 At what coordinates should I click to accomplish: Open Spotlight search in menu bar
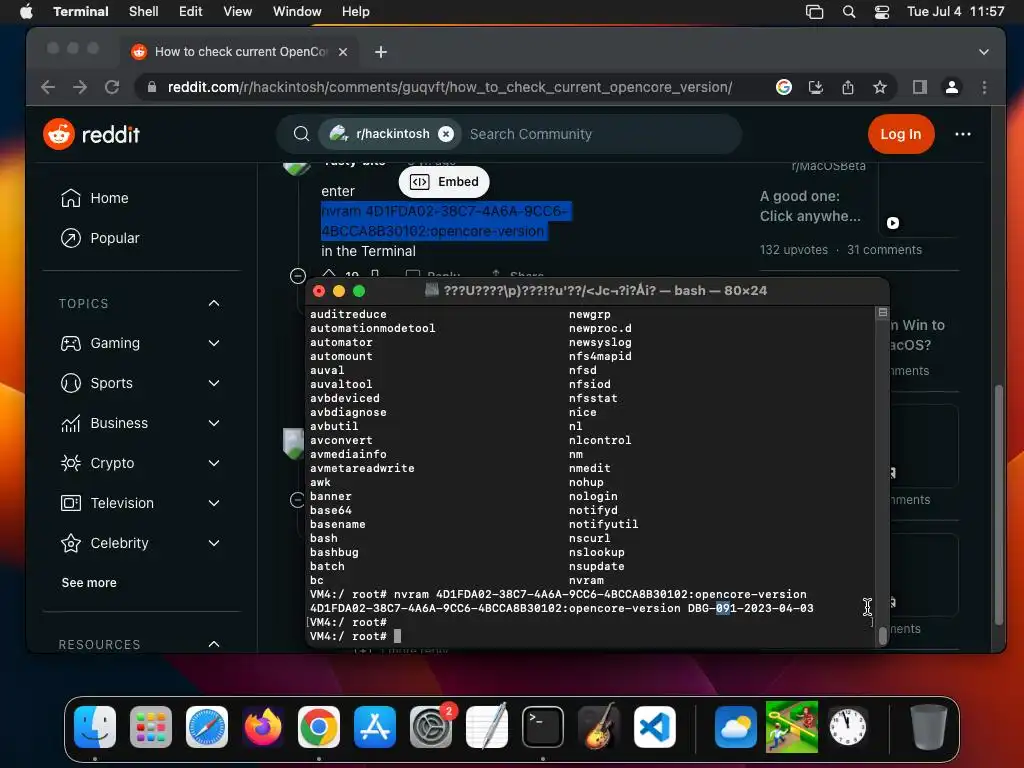click(x=849, y=12)
